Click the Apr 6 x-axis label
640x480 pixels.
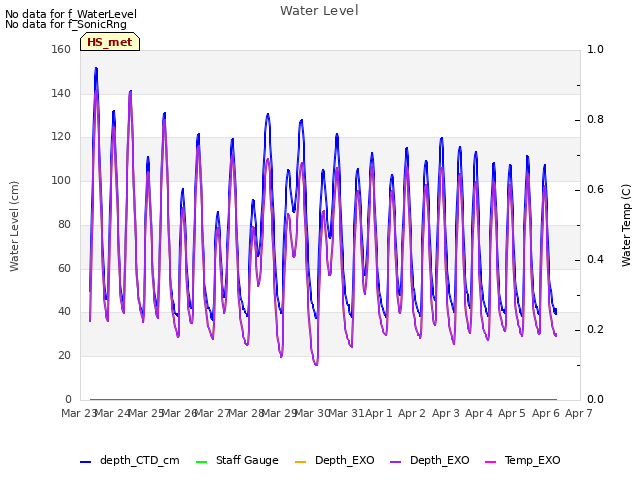coord(546,413)
